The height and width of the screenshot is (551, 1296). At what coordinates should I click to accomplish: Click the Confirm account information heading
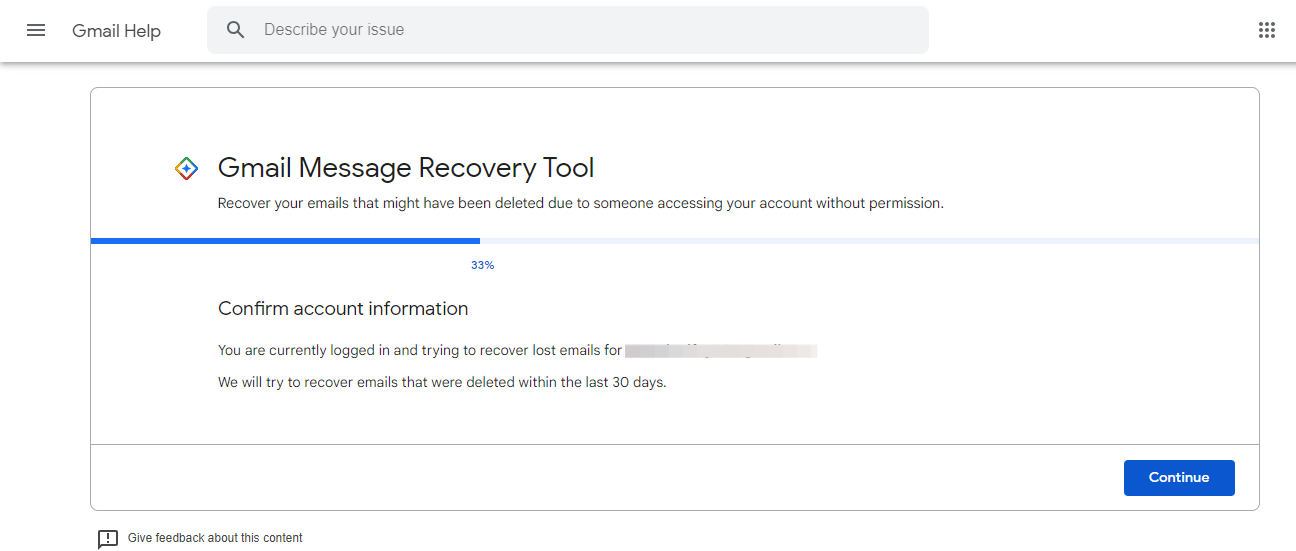[343, 309]
